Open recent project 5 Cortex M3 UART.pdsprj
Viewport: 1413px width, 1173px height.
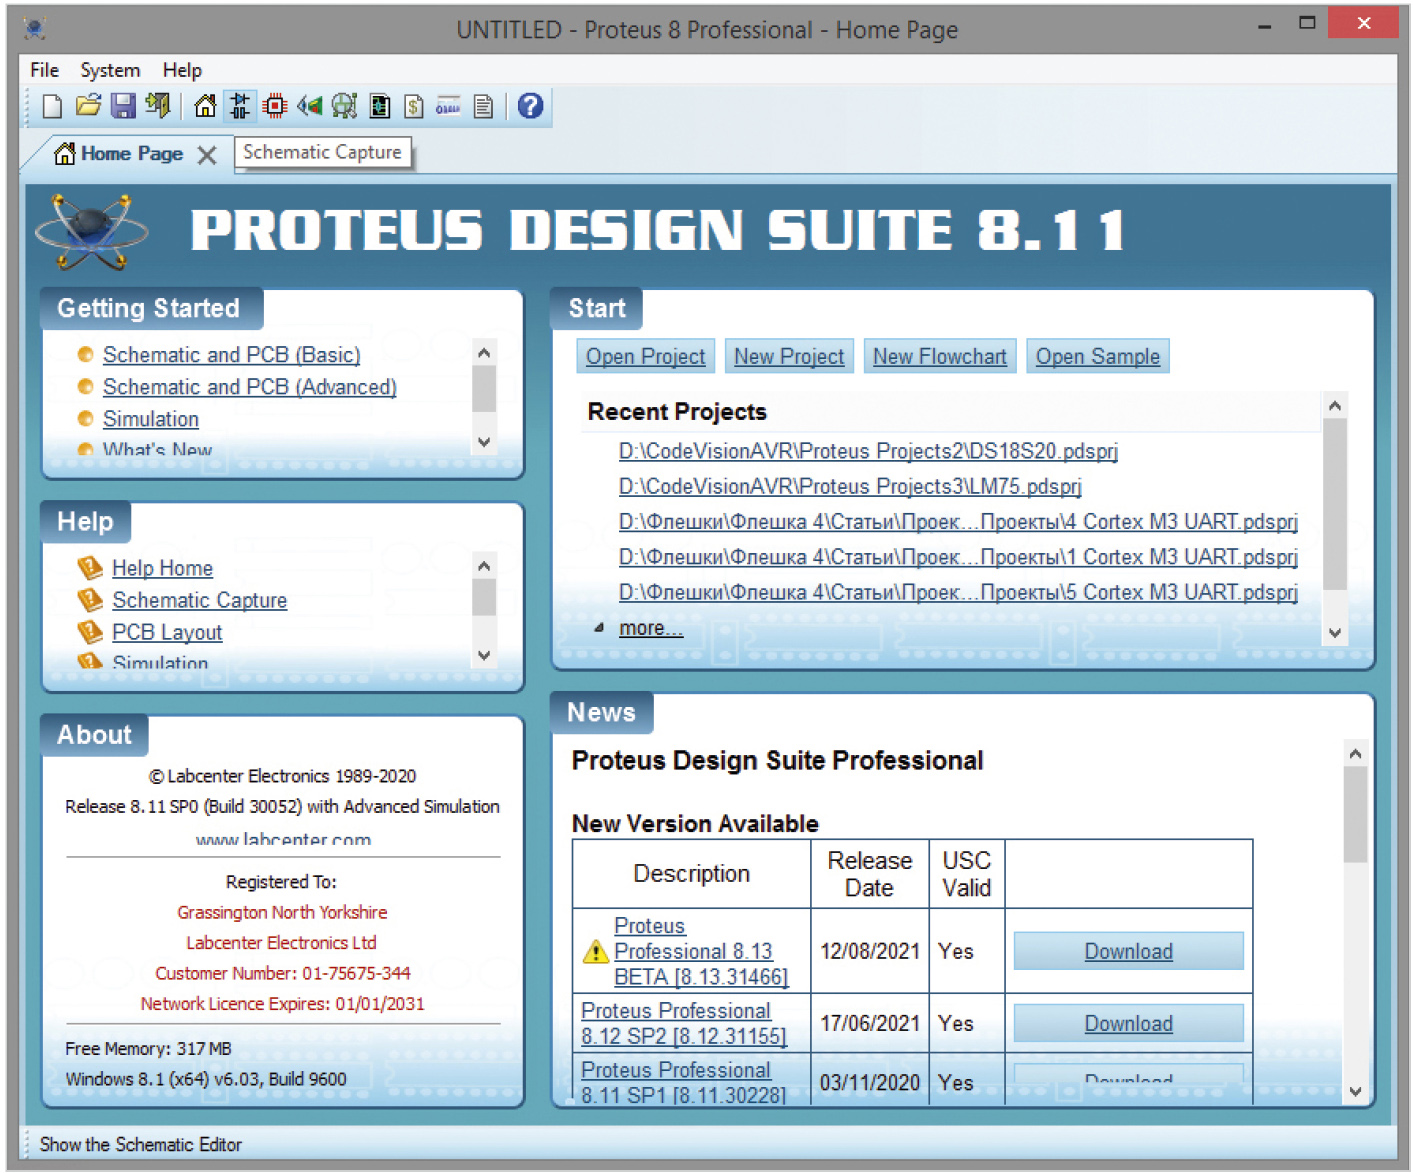coord(958,592)
